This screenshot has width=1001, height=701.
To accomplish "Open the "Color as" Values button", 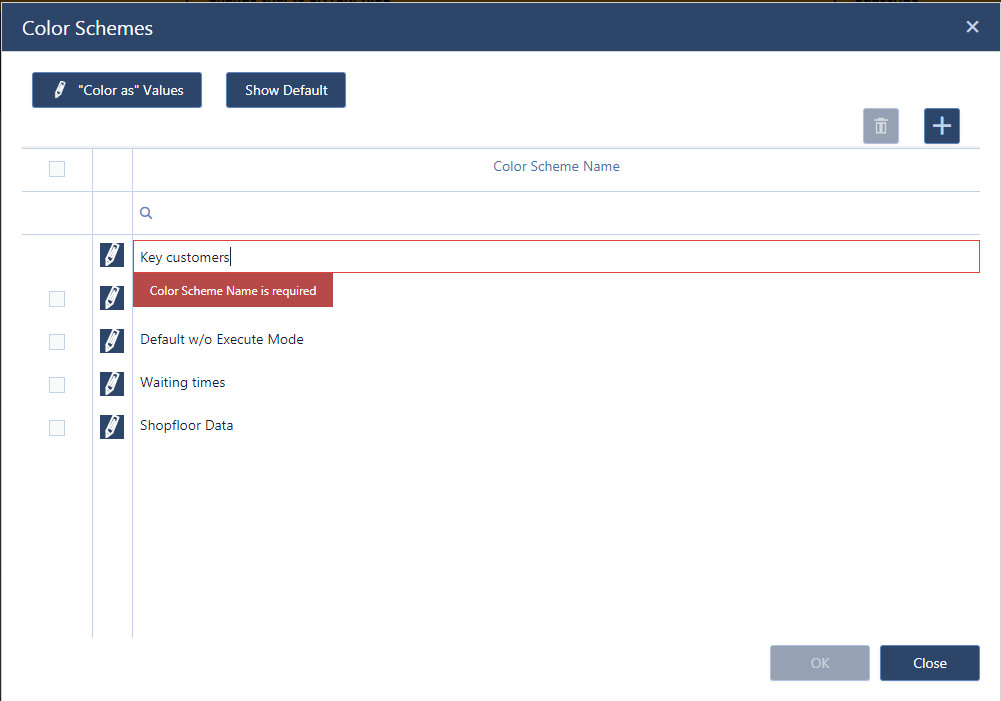I will point(117,90).
